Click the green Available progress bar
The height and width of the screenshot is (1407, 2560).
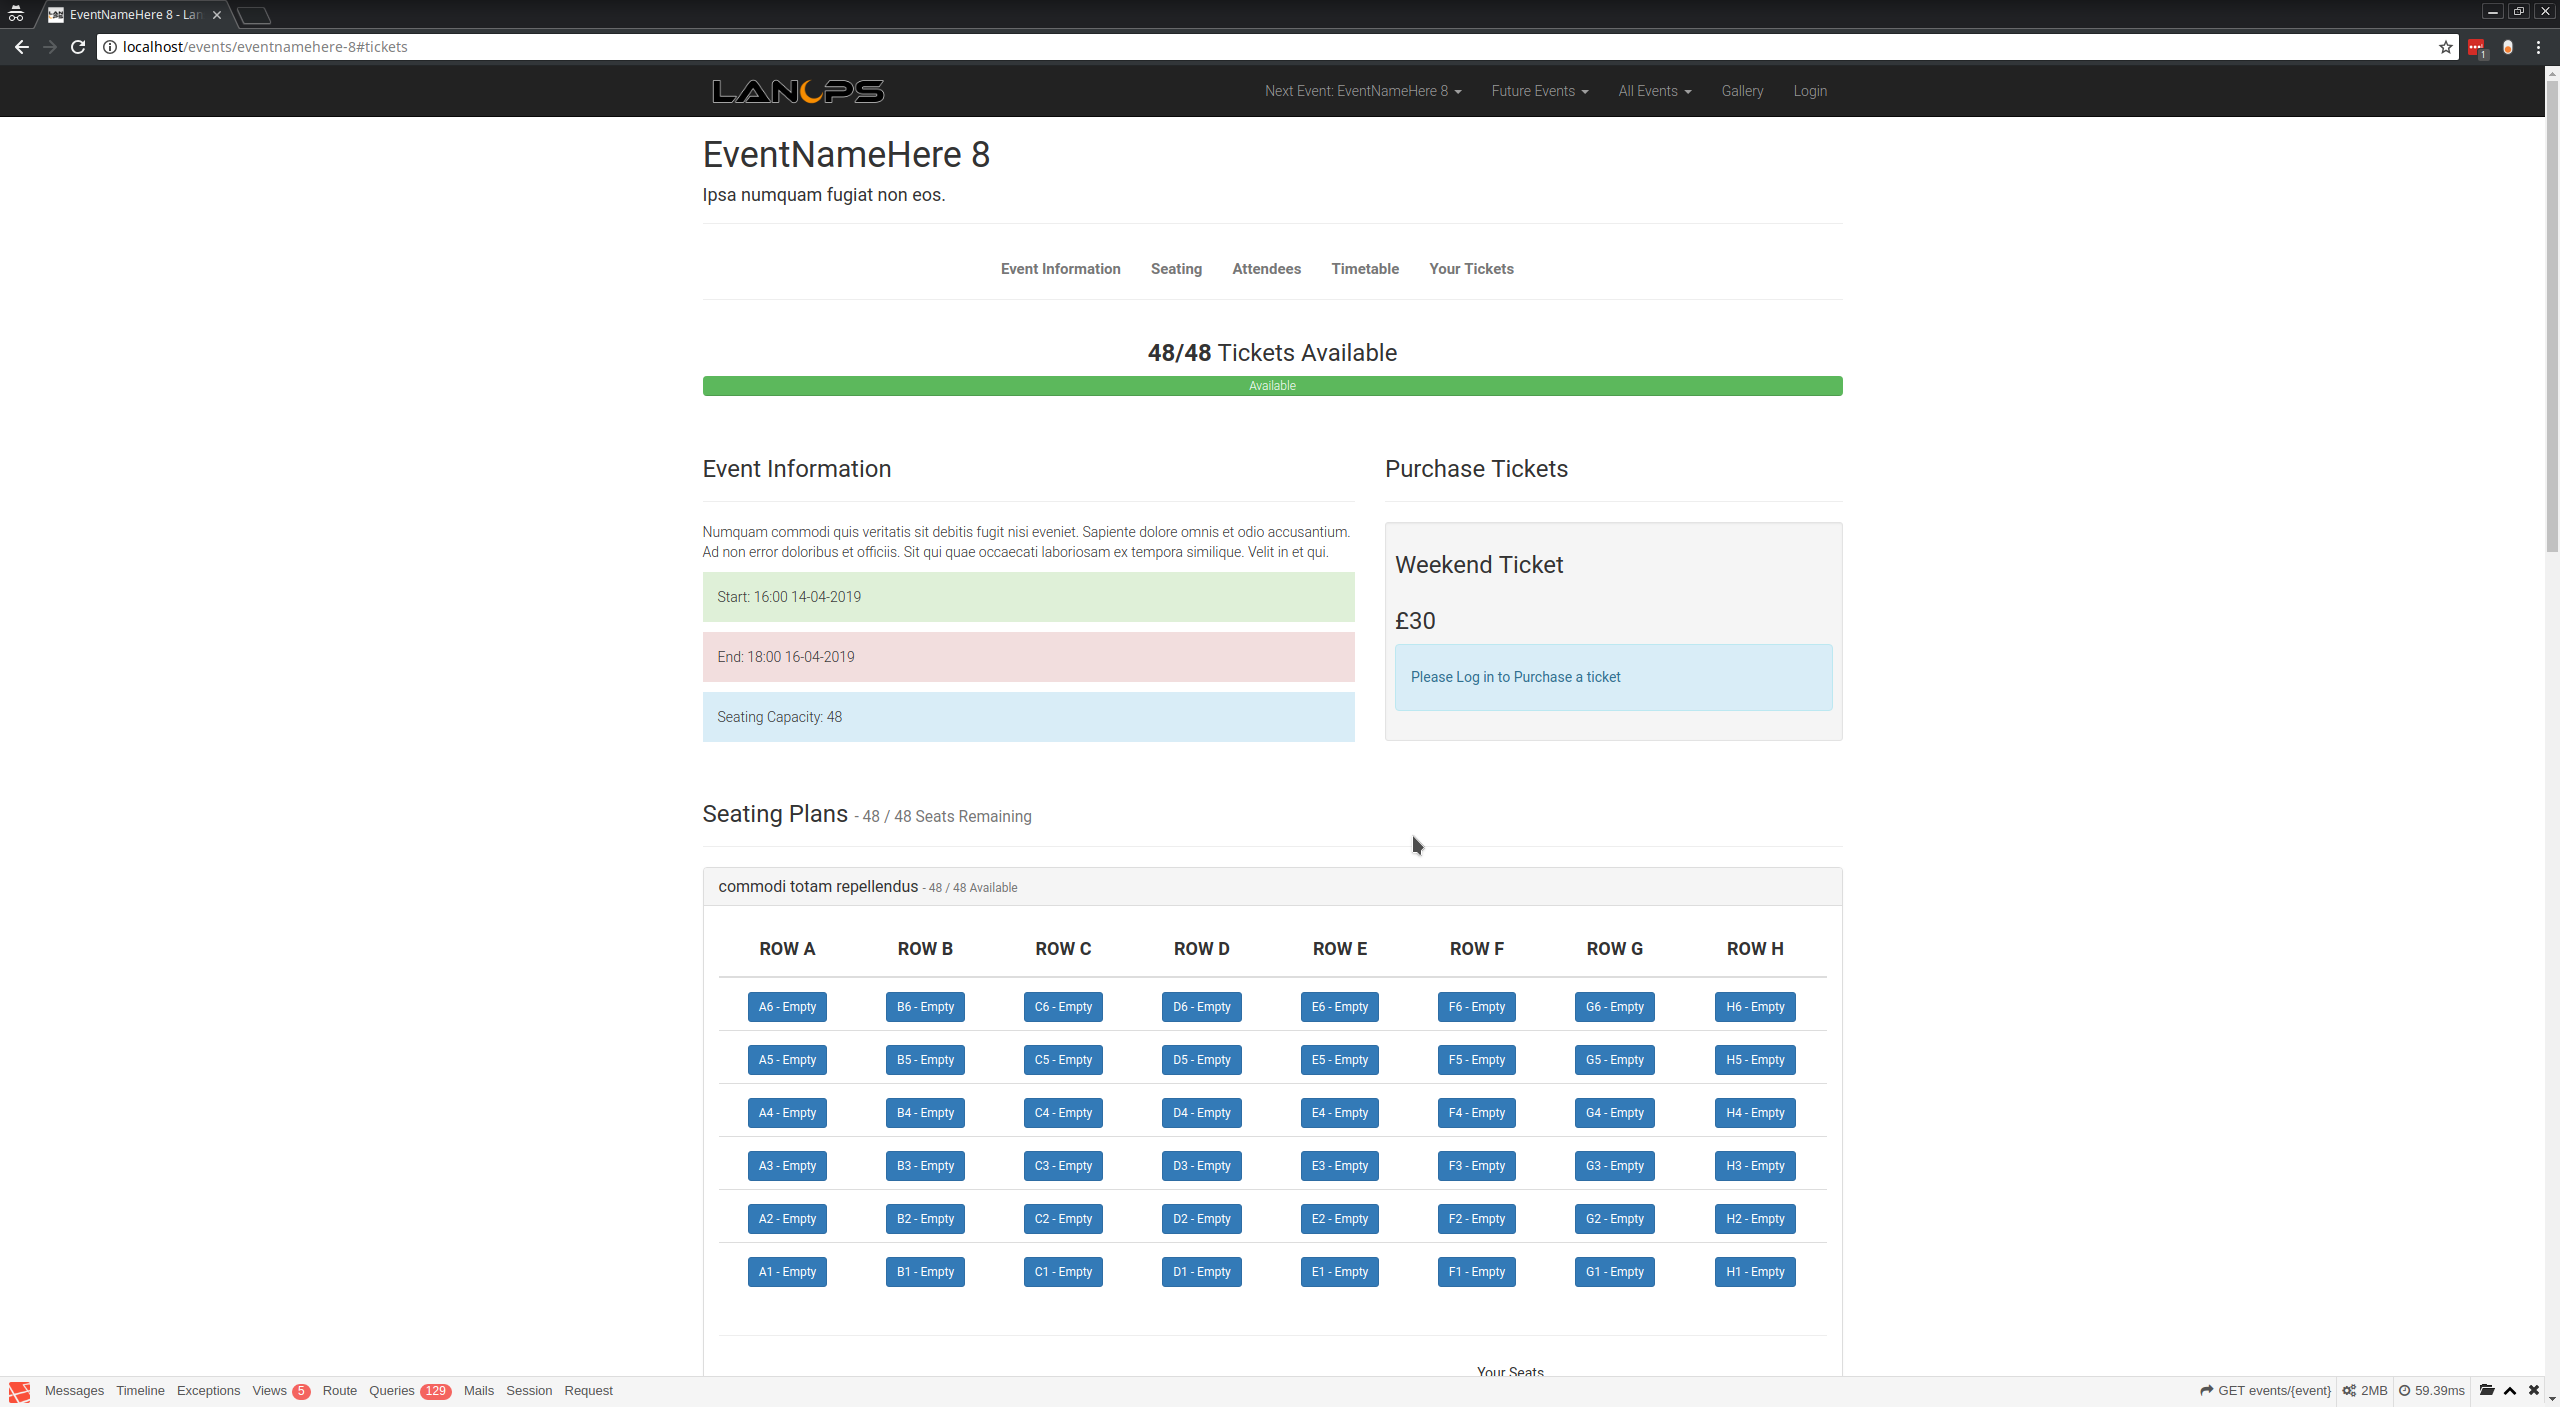(1272, 386)
